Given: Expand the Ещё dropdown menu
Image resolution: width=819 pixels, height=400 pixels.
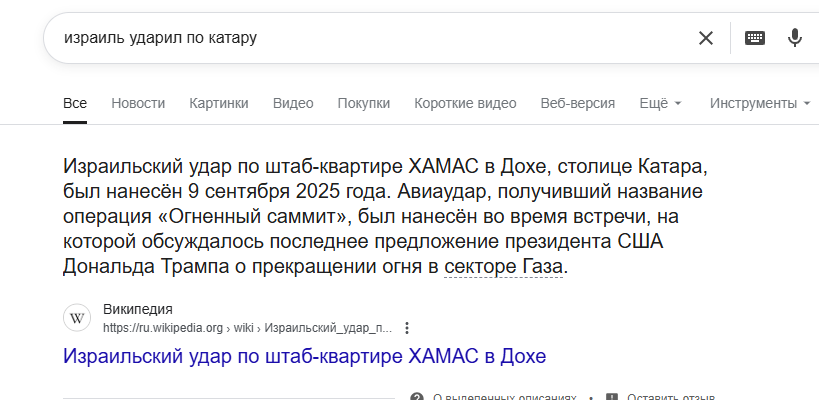Looking at the screenshot, I should tap(660, 103).
